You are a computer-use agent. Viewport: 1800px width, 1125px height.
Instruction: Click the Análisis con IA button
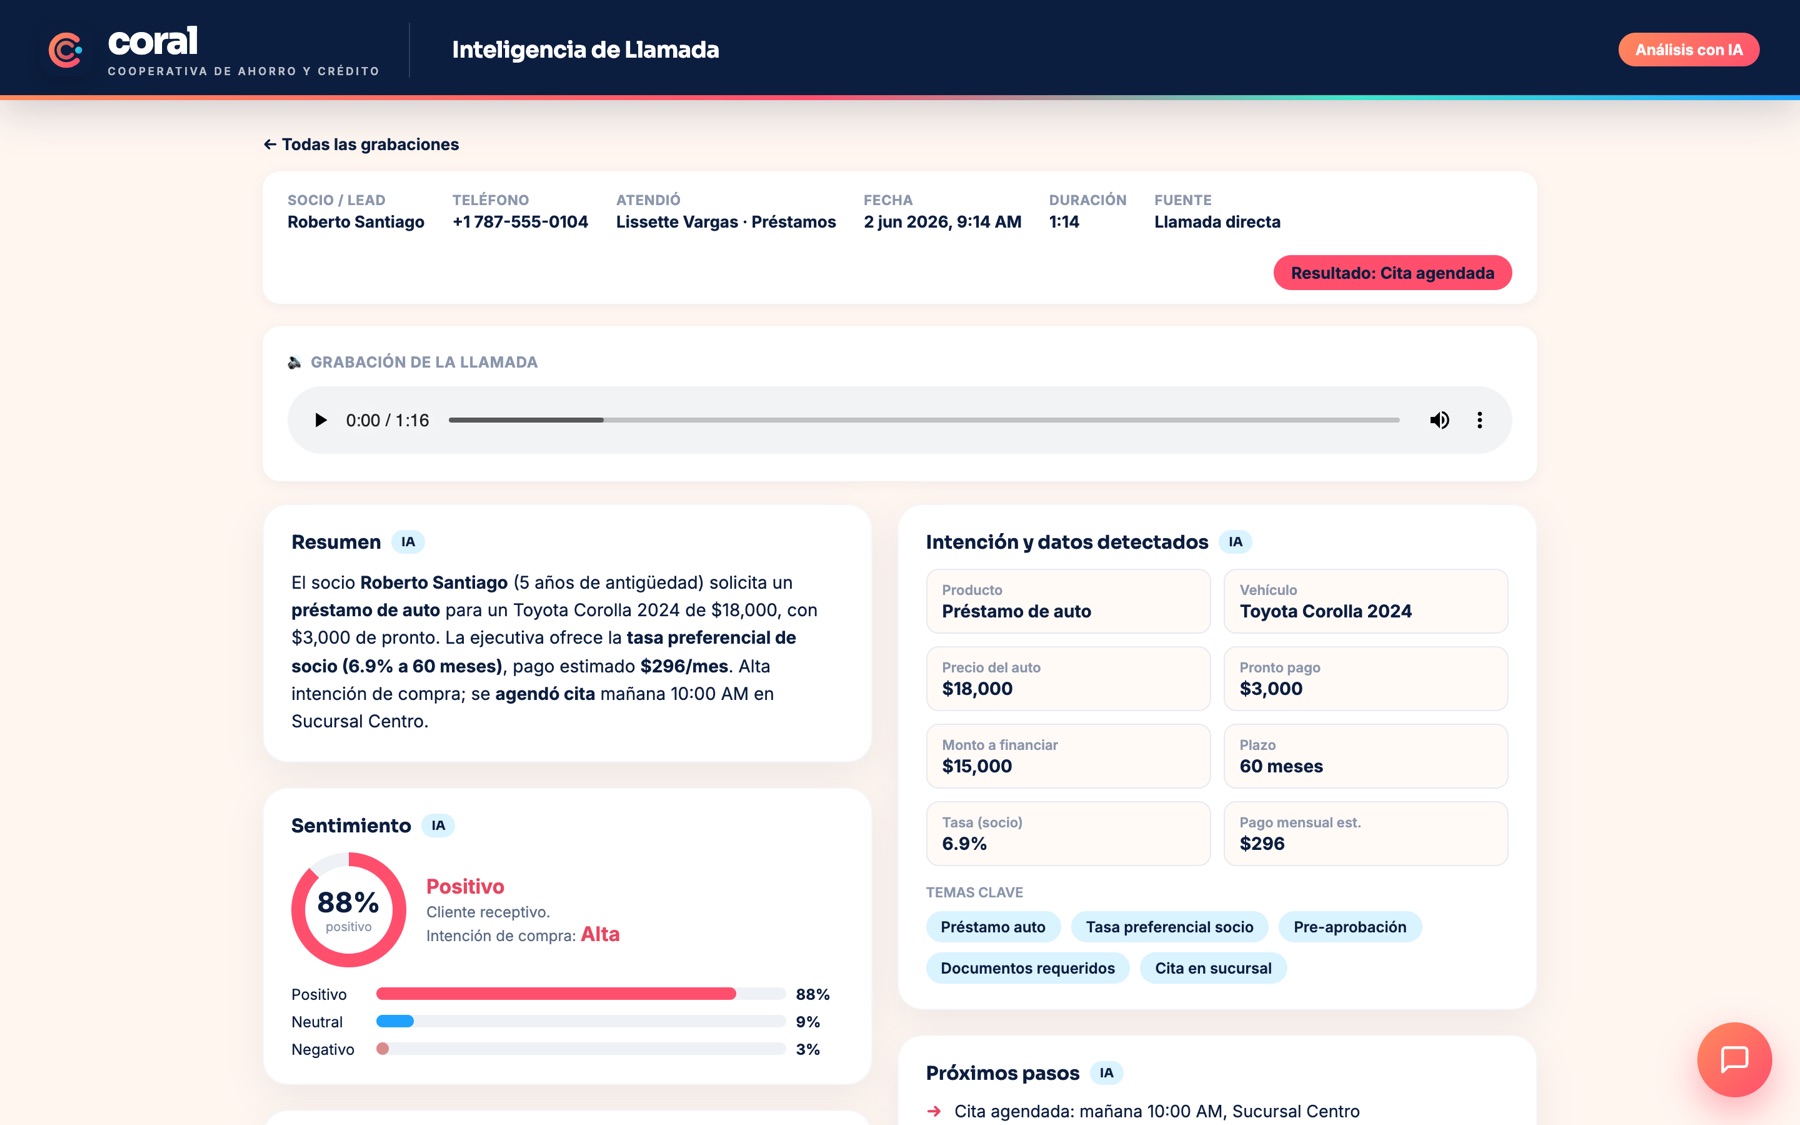coord(1689,50)
